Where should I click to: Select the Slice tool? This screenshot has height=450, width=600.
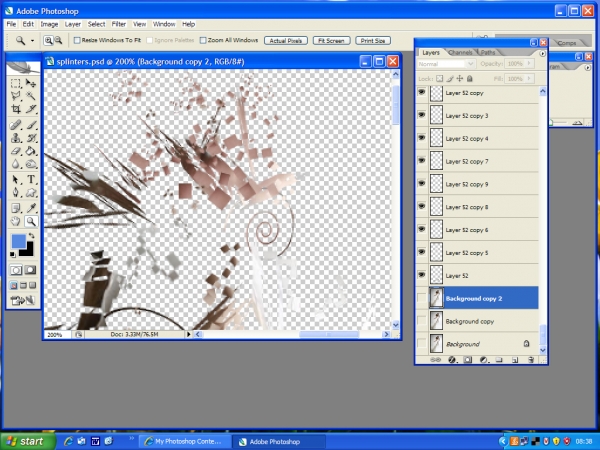pyautogui.click(x=31, y=109)
